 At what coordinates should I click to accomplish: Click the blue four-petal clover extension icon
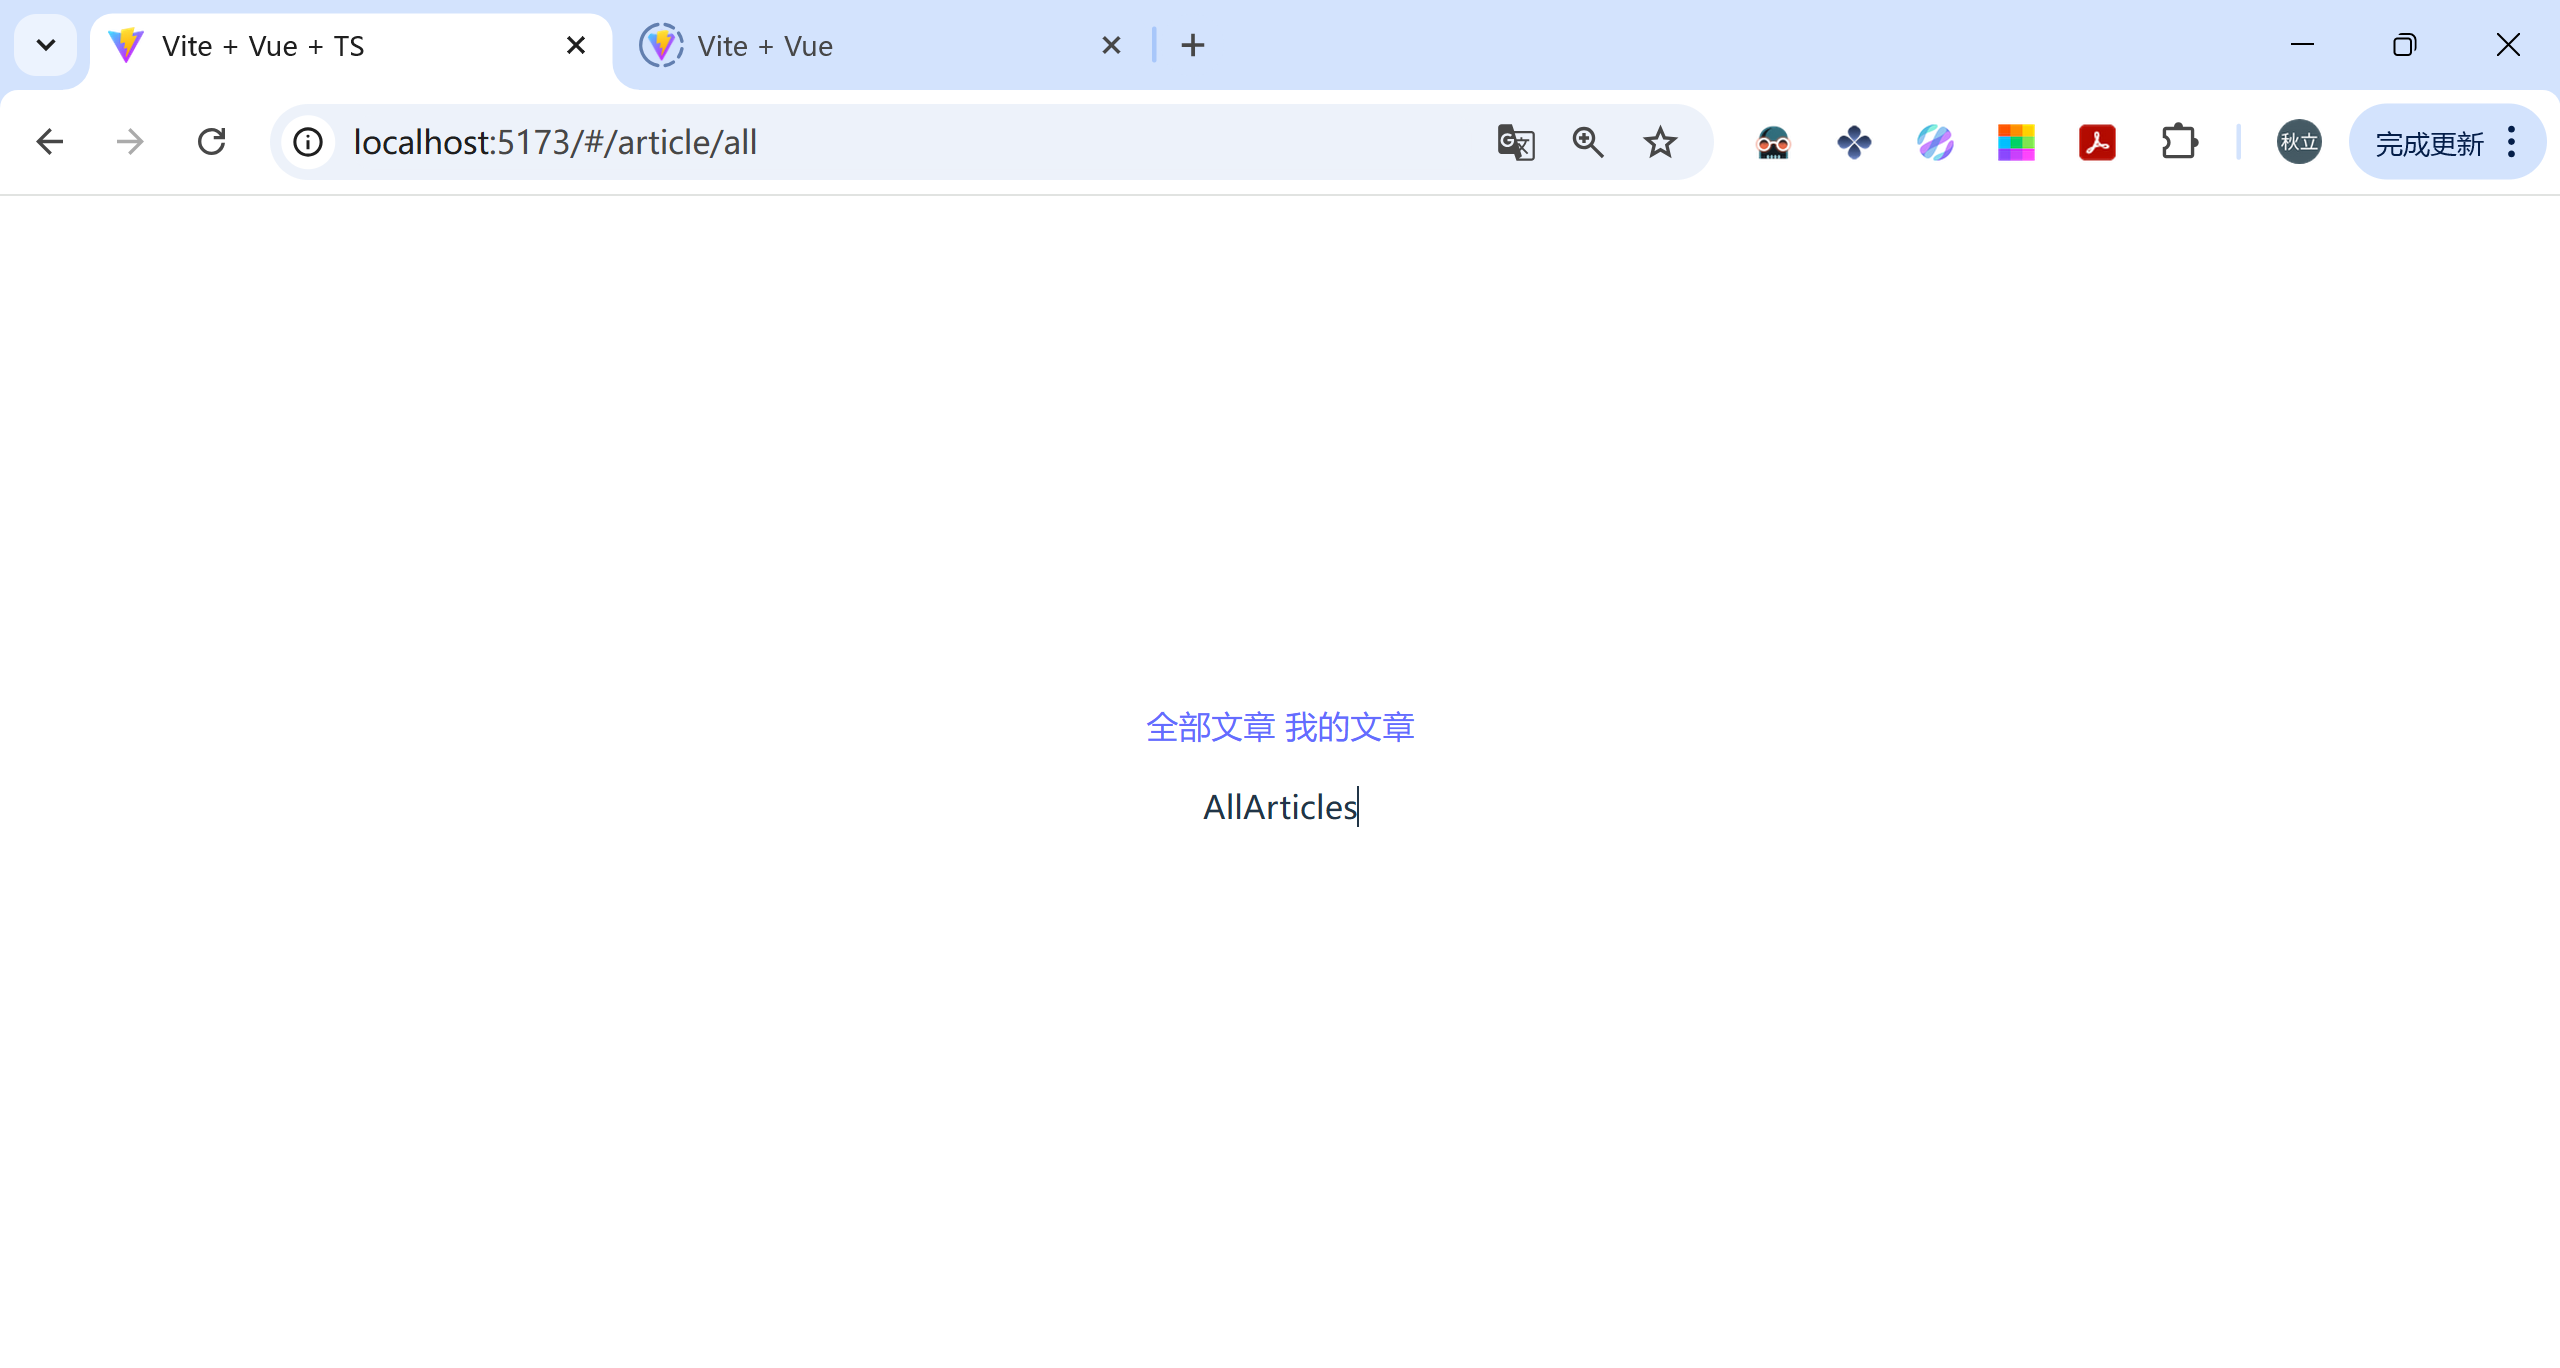[1854, 142]
